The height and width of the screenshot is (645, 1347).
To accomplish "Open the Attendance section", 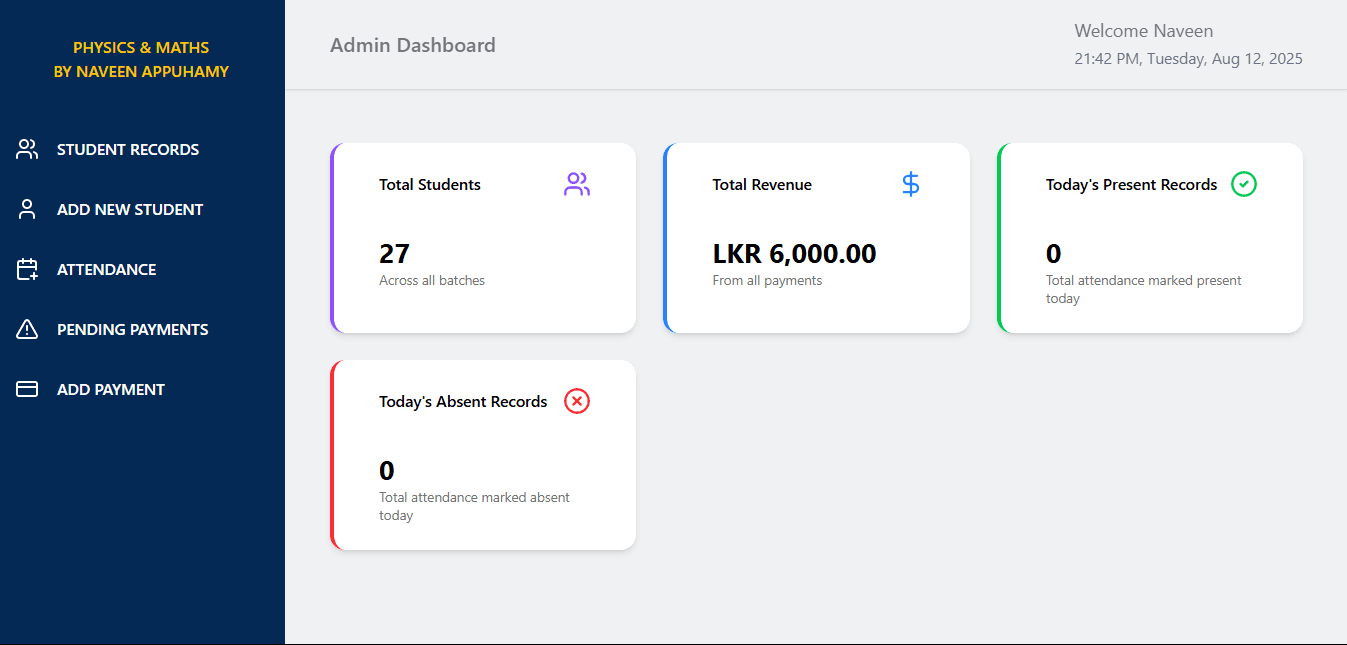I will point(107,269).
